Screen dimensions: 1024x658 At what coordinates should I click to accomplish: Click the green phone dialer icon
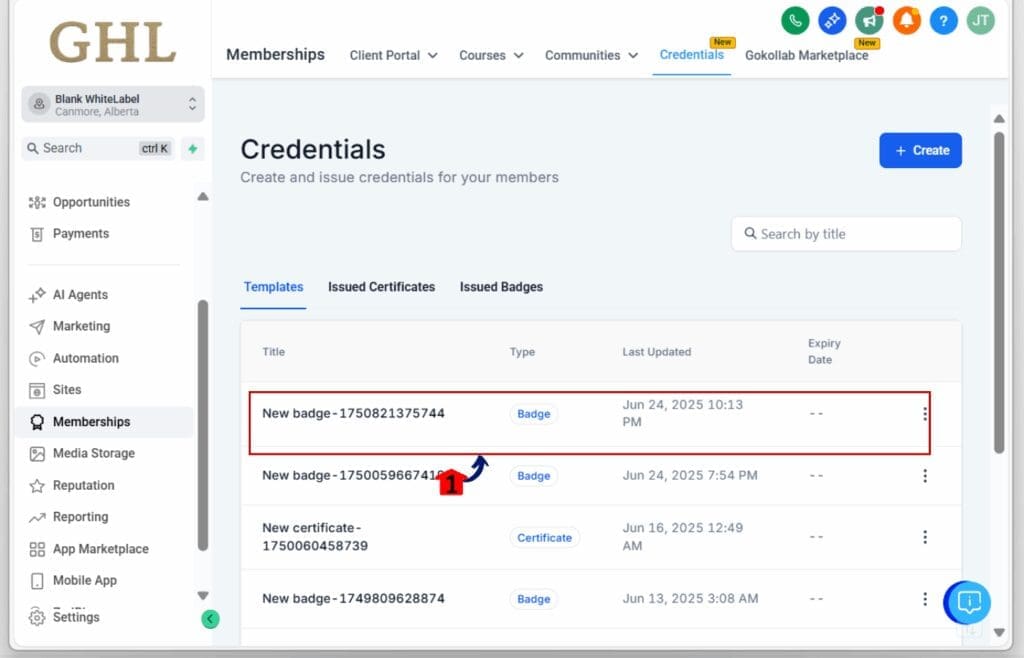coord(795,20)
